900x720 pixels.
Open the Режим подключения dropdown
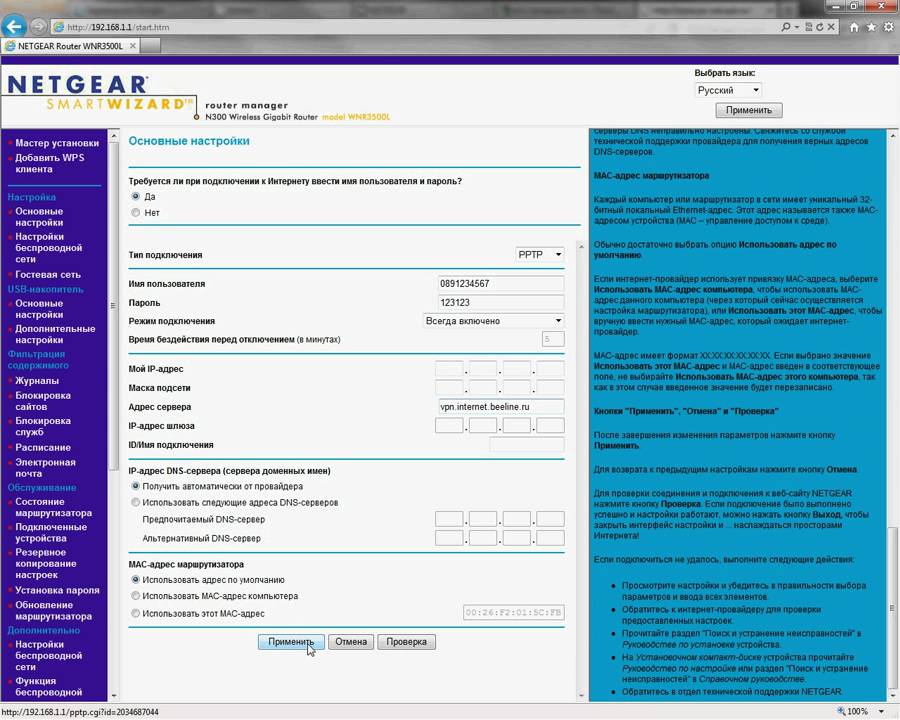[x=494, y=321]
